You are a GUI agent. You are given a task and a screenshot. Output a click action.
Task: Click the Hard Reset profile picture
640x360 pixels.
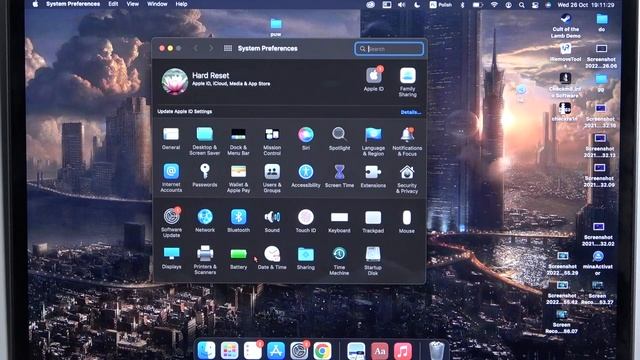[x=174, y=81]
